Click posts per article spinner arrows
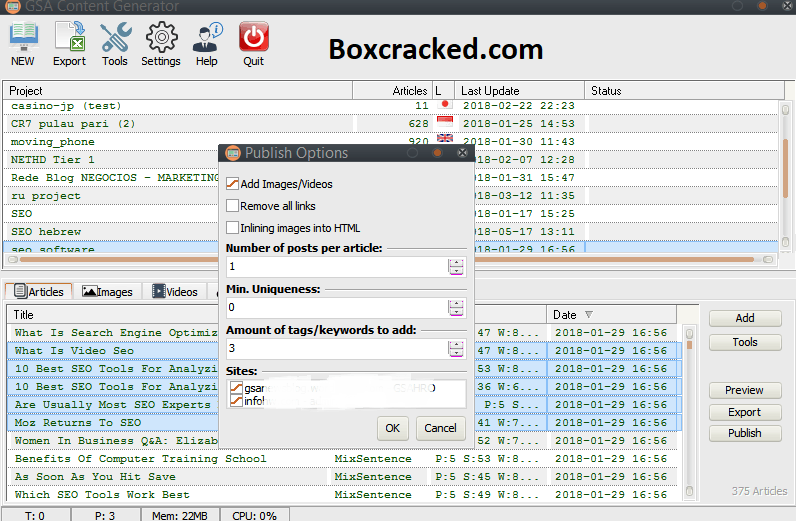Viewport: 796px width, 521px height. 456,267
